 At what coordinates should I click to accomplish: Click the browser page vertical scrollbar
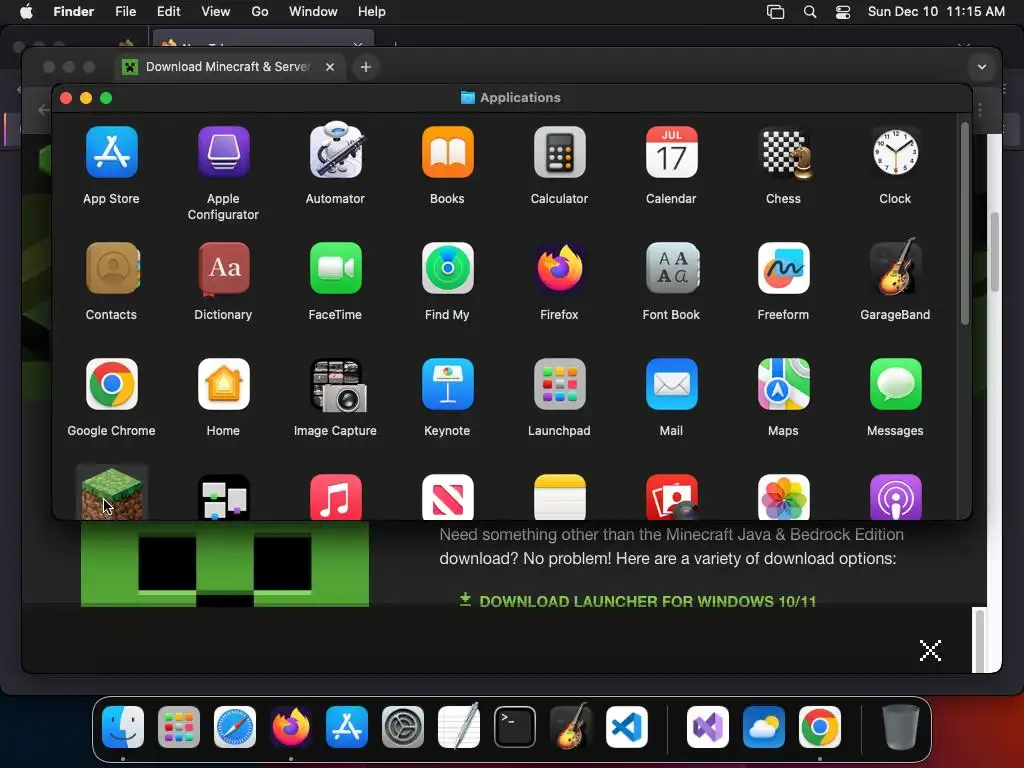point(995,252)
